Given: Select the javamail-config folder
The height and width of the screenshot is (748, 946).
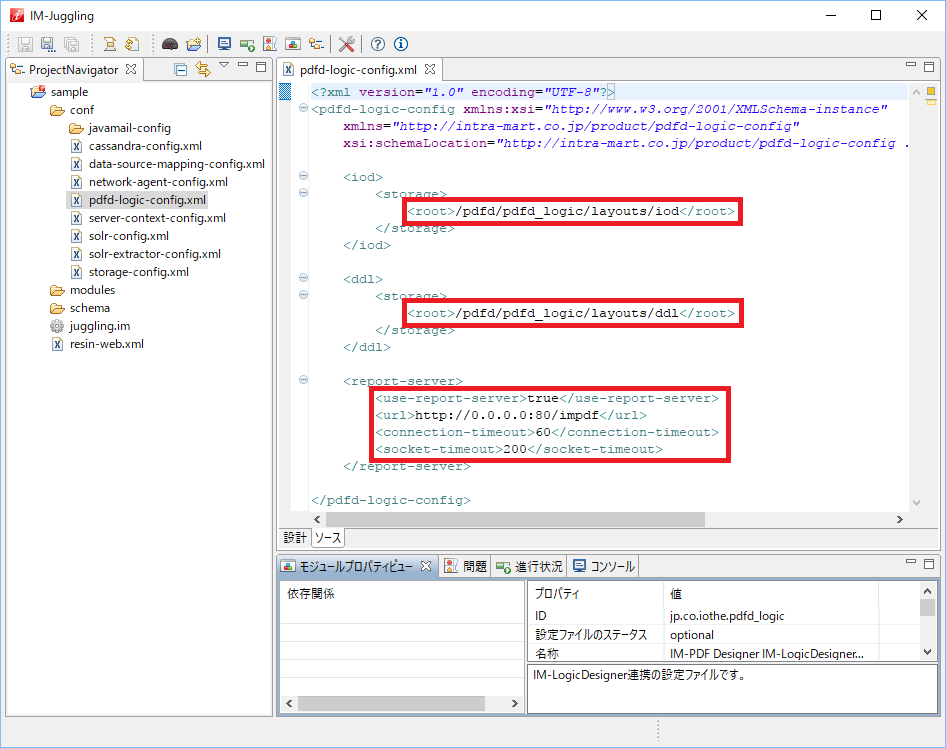Looking at the screenshot, I should tap(129, 128).
